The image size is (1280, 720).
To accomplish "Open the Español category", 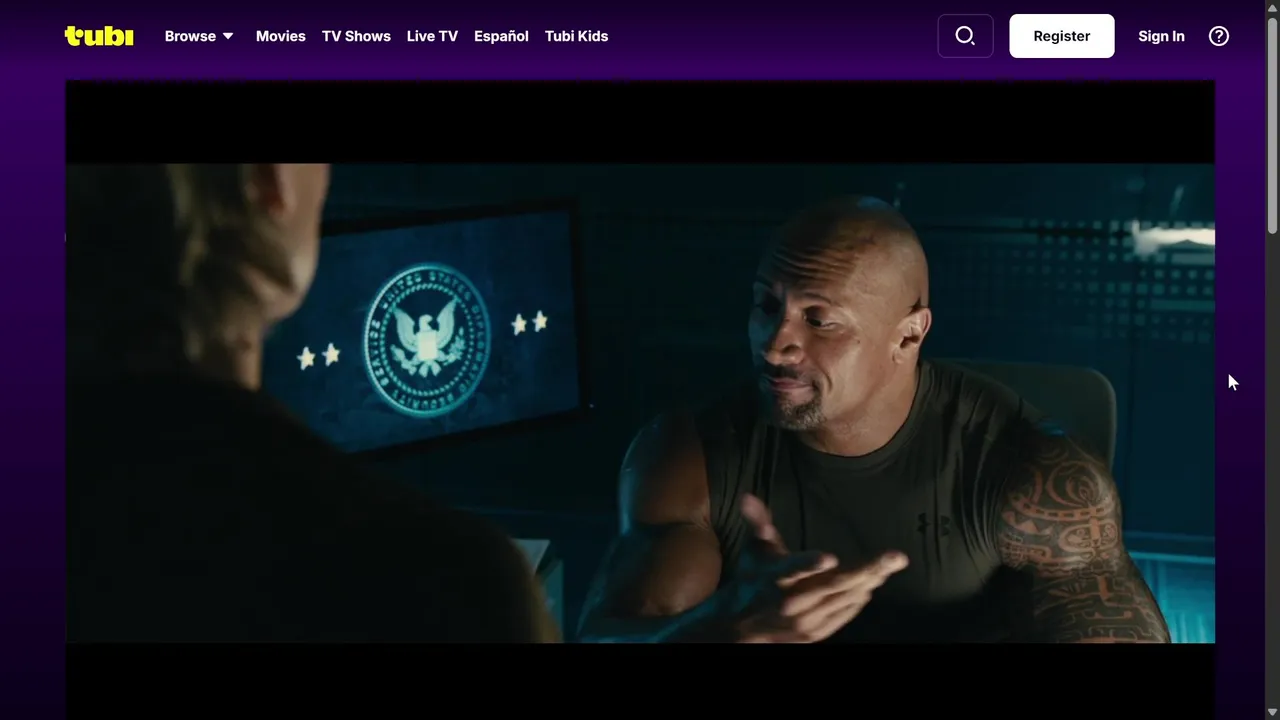I will pyautogui.click(x=501, y=36).
